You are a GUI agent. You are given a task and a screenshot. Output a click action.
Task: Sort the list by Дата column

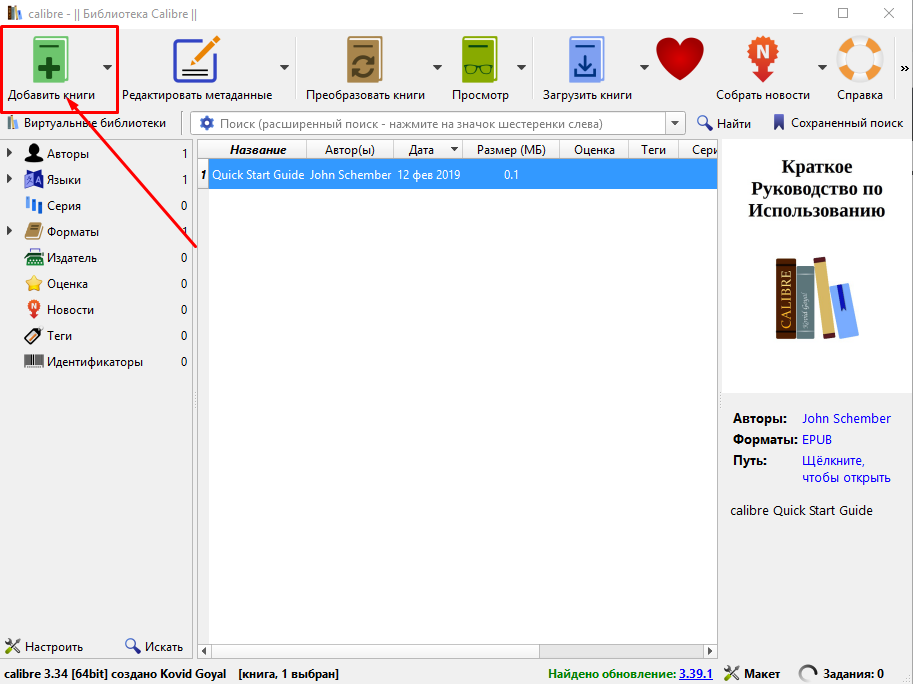click(x=428, y=150)
